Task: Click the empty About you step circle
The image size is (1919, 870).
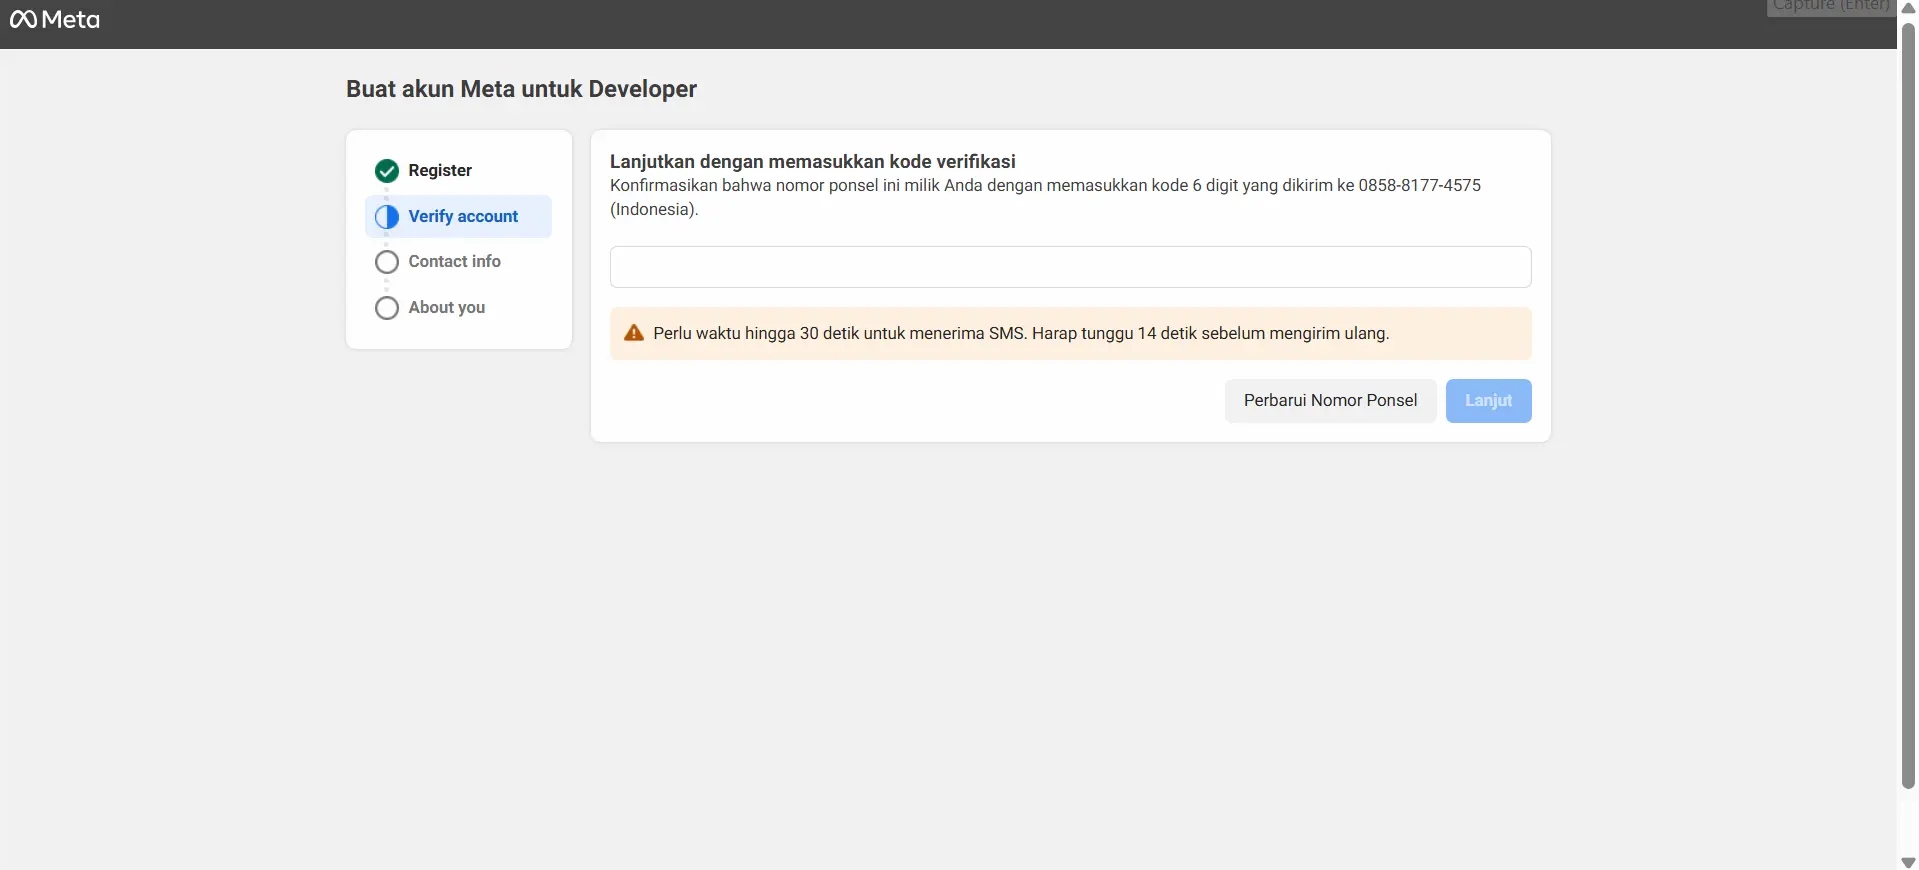Action: [387, 308]
